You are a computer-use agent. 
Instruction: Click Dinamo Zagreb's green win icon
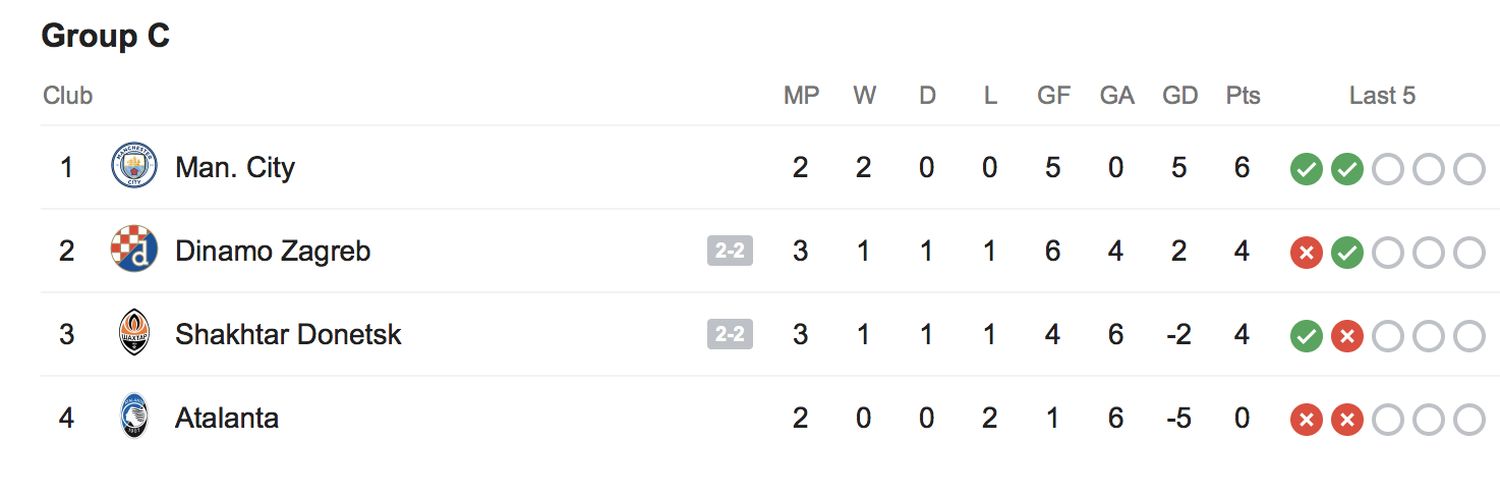point(1346,253)
